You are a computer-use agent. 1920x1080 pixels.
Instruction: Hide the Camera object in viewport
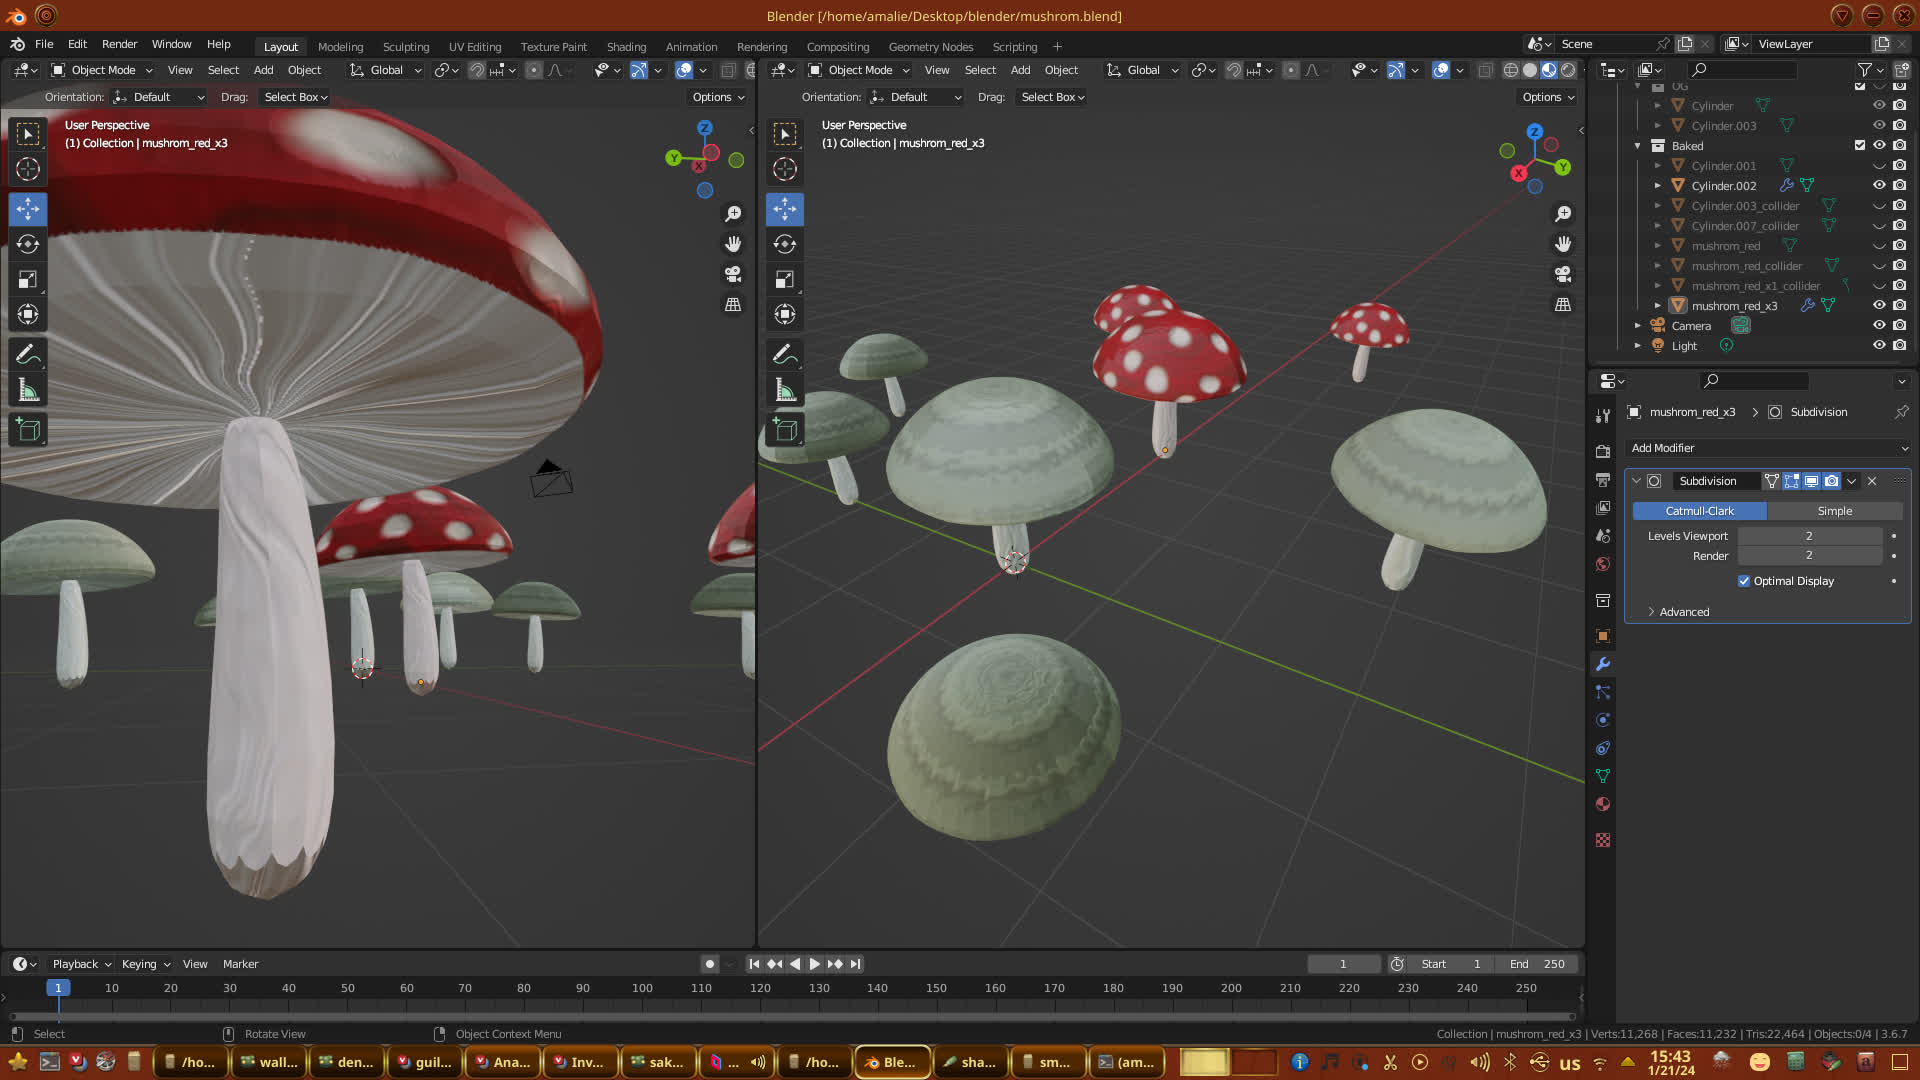(1879, 325)
